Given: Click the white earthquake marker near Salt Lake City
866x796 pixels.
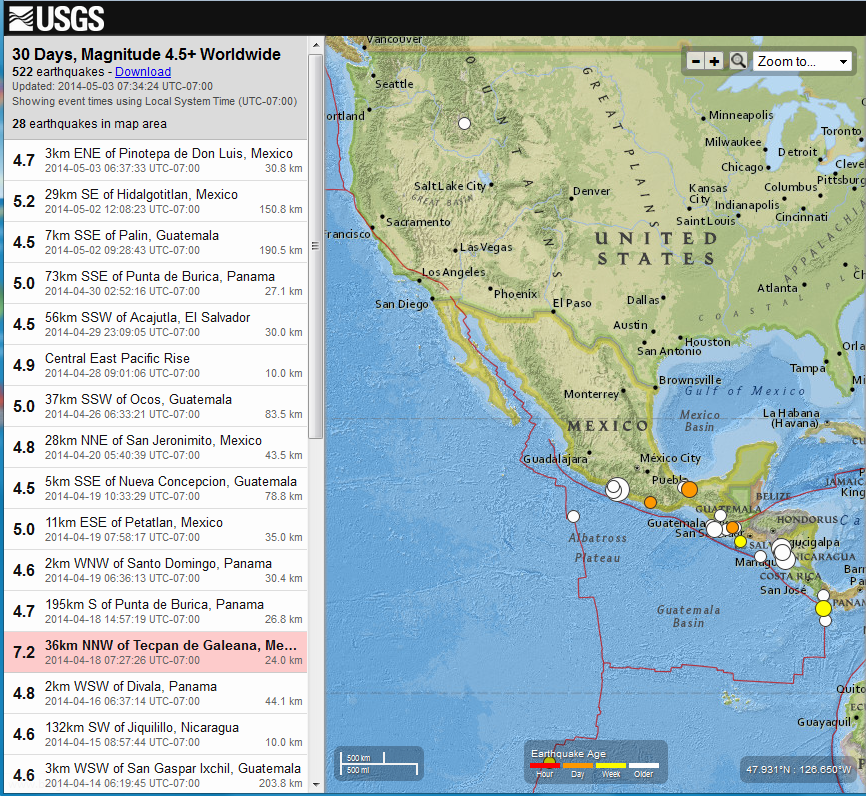Looking at the screenshot, I should point(464,123).
